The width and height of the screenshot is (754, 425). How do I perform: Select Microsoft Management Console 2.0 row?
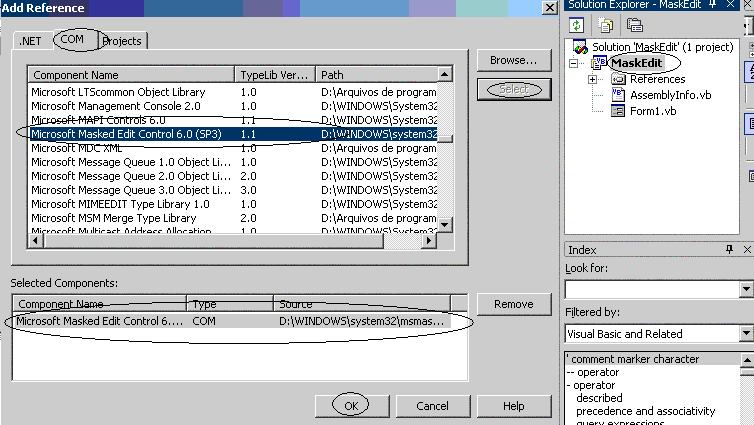click(x=233, y=106)
